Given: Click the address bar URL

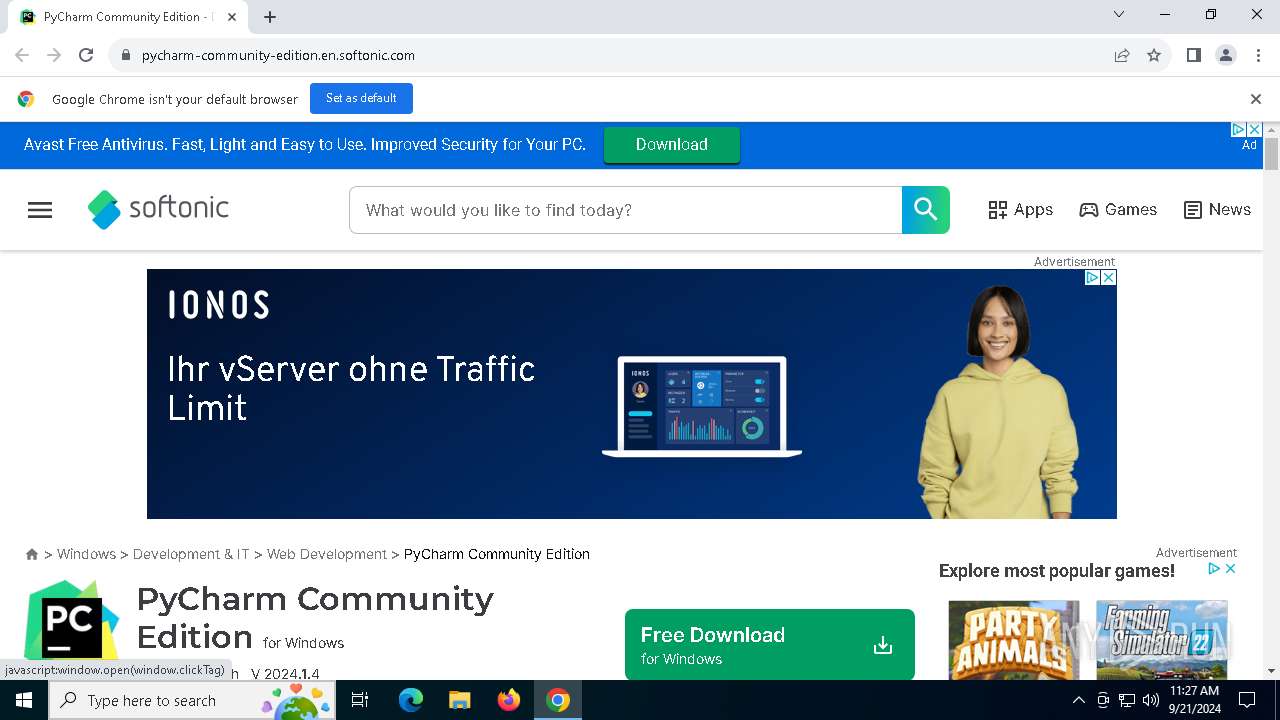Looking at the screenshot, I should [278, 55].
